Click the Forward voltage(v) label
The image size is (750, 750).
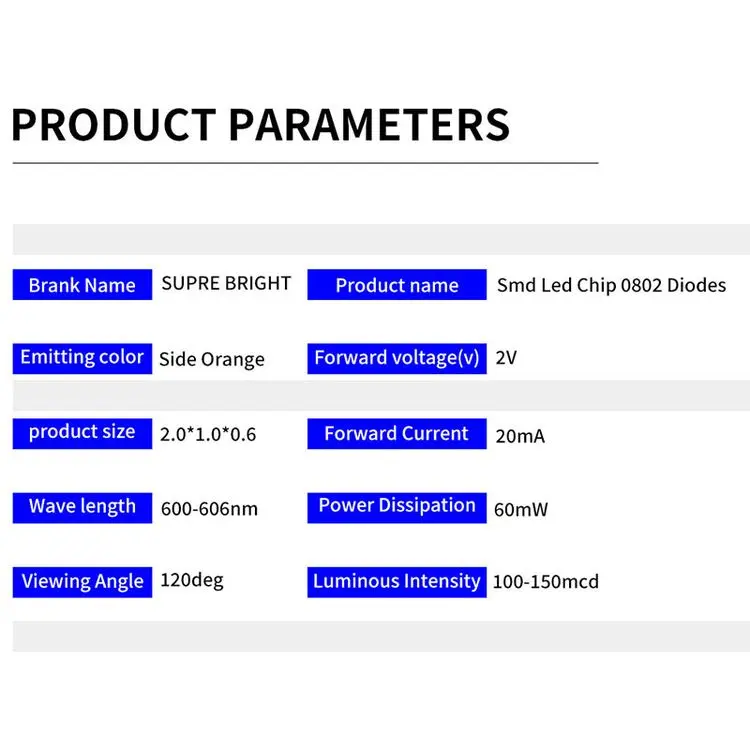pyautogui.click(x=397, y=357)
